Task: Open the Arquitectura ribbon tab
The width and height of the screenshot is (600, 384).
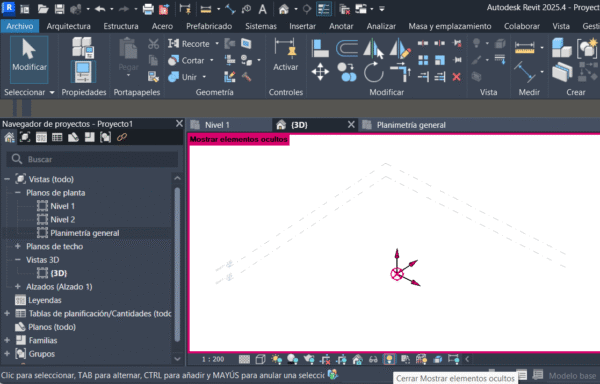Action: pos(68,26)
